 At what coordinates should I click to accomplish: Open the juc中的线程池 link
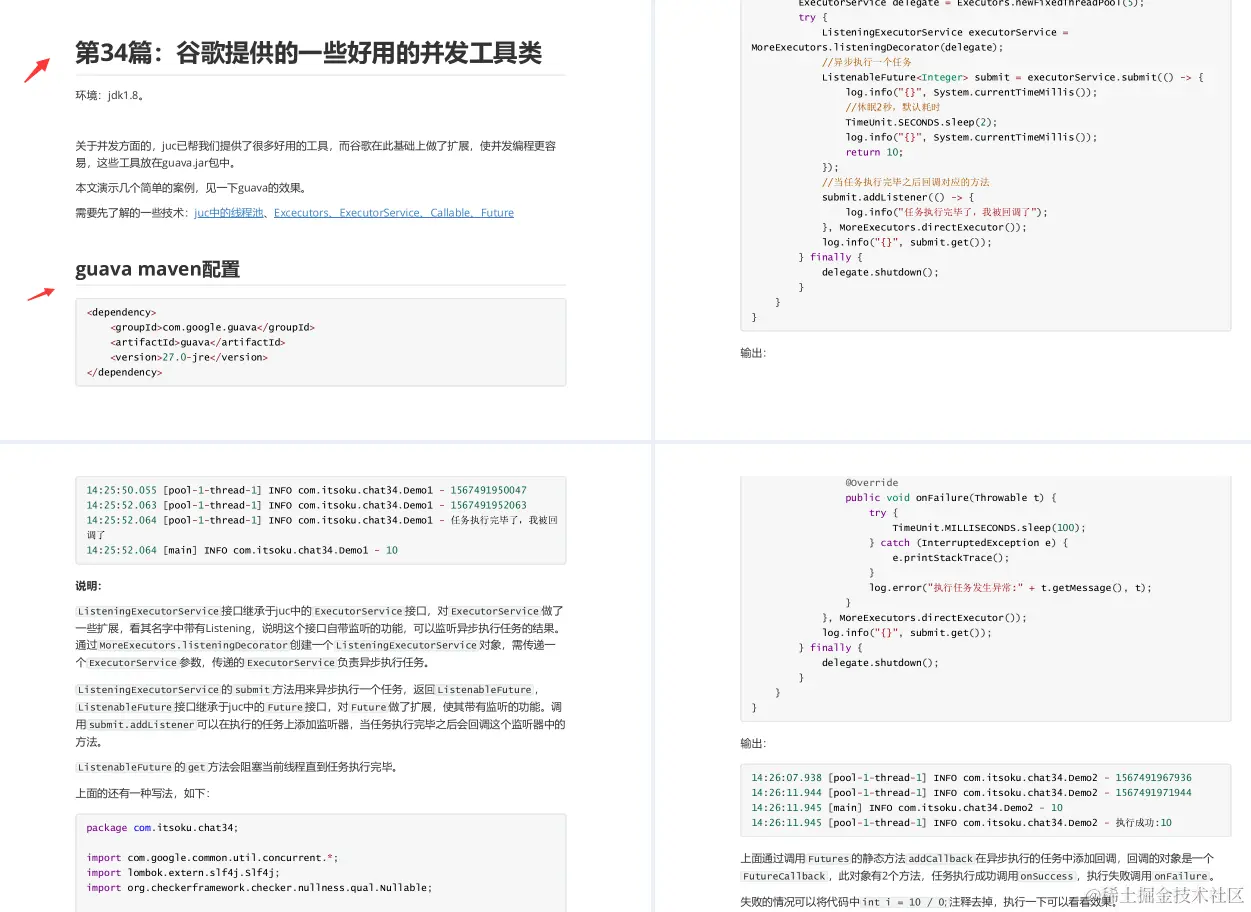(228, 213)
